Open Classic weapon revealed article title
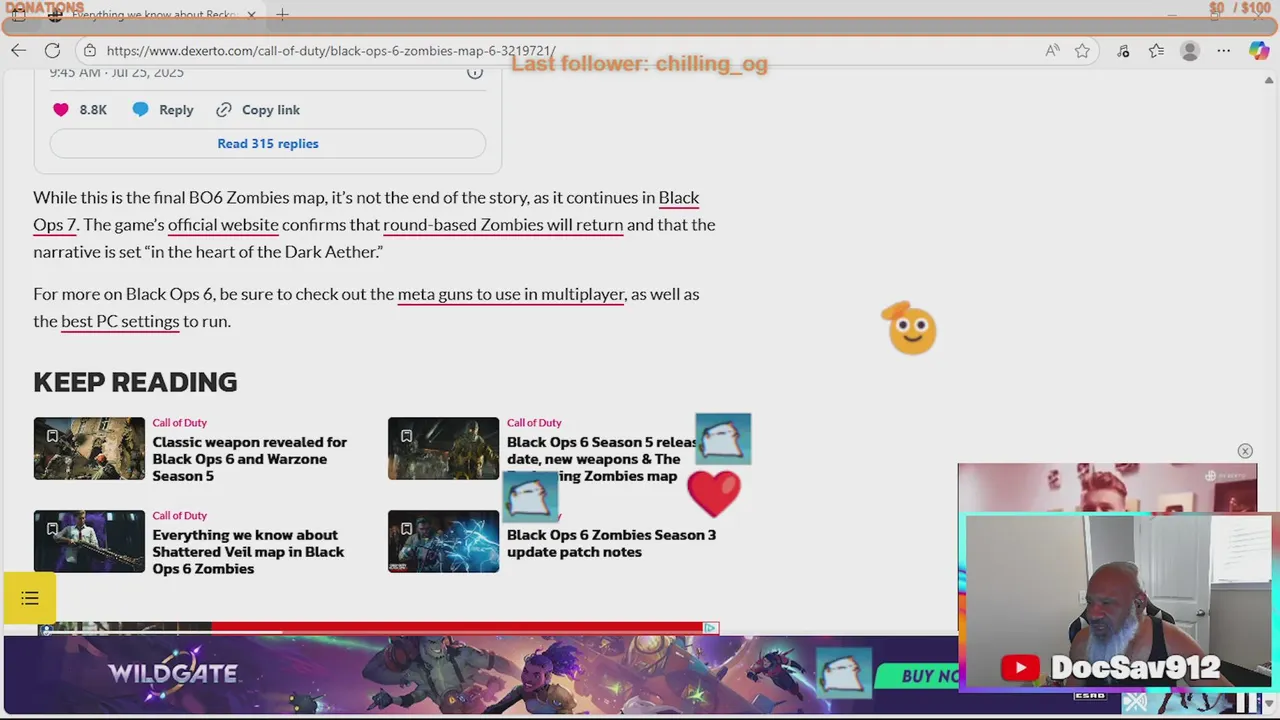Screen dimensions: 1280x720 point(249,459)
